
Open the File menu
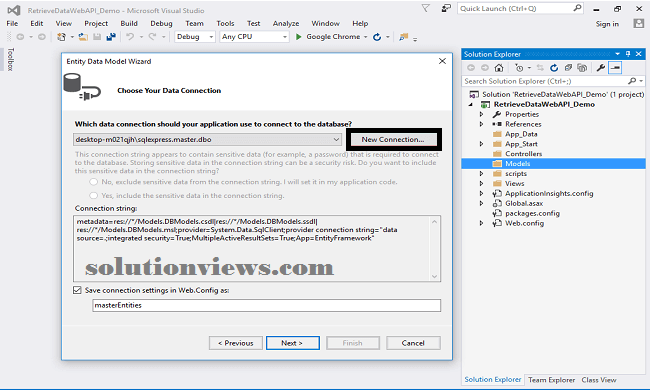[12, 24]
